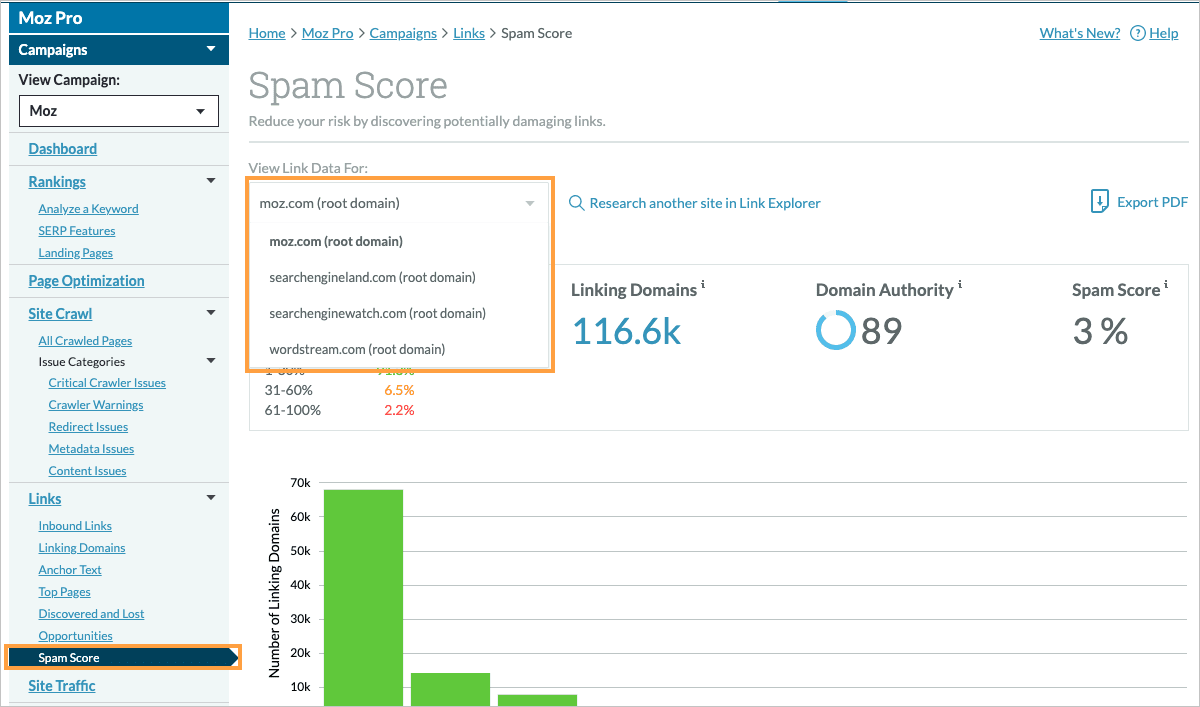Collapse the Campaigns section arrow
Image resolution: width=1200 pixels, height=707 pixels.
[x=210, y=49]
